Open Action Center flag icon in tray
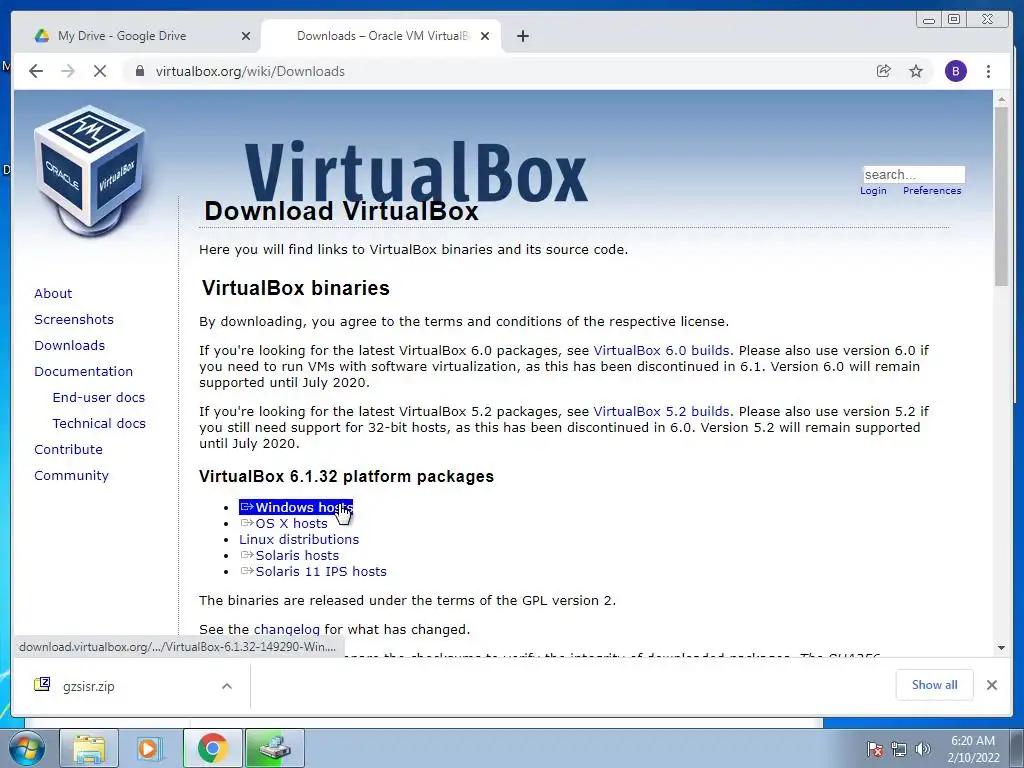This screenshot has width=1024, height=768. (x=875, y=749)
